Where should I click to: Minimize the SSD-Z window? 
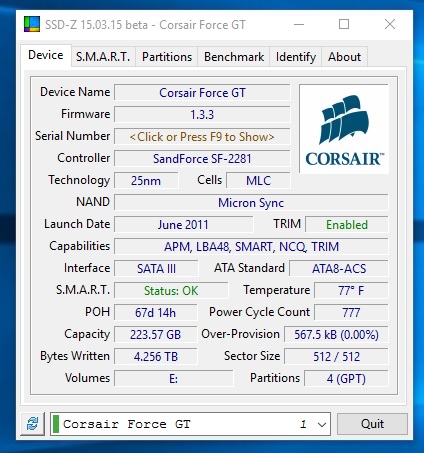299,24
